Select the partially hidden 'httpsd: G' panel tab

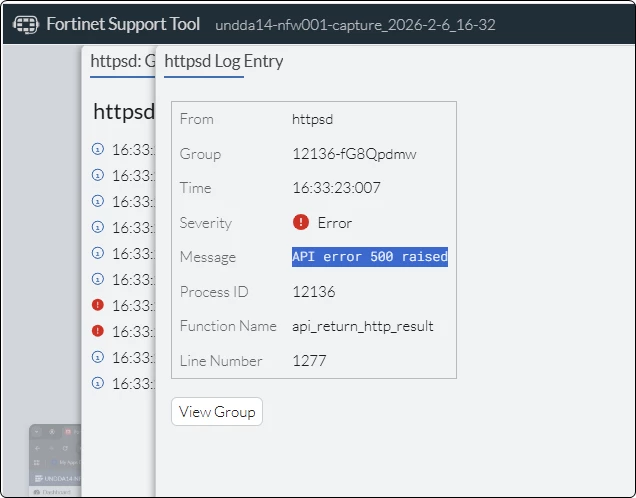(x=122, y=61)
